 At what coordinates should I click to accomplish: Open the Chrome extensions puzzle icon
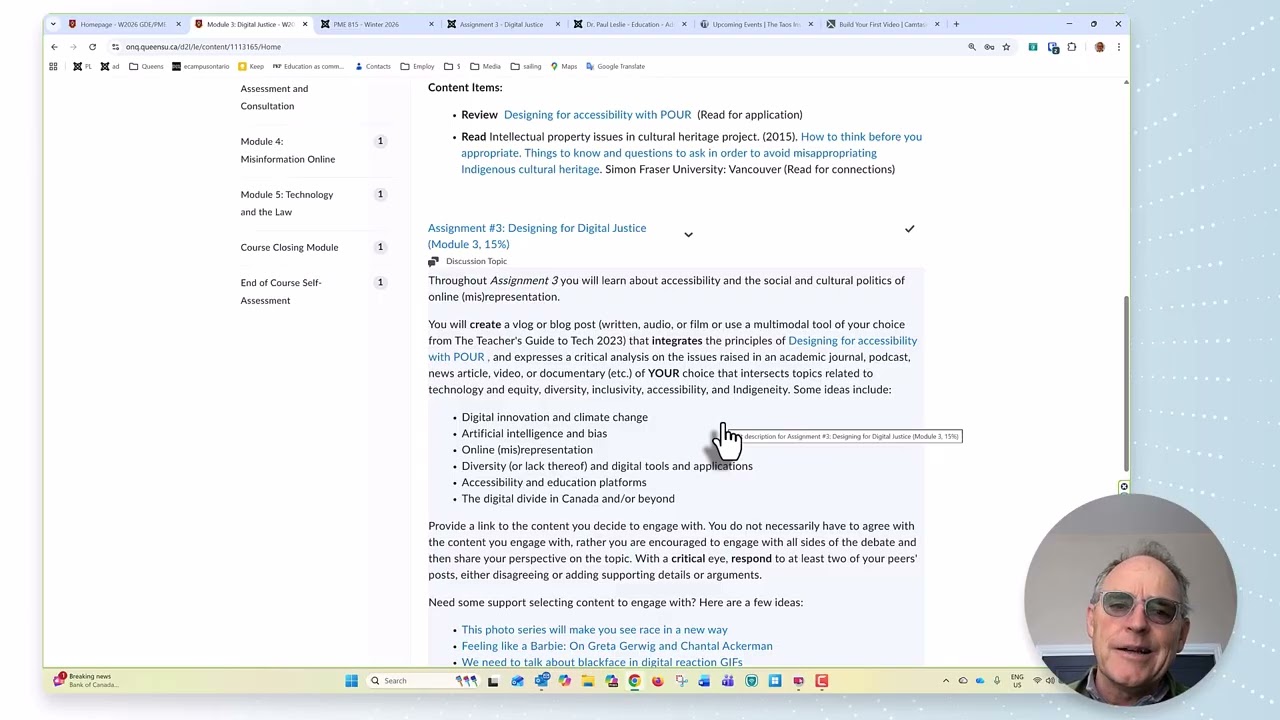1071,47
